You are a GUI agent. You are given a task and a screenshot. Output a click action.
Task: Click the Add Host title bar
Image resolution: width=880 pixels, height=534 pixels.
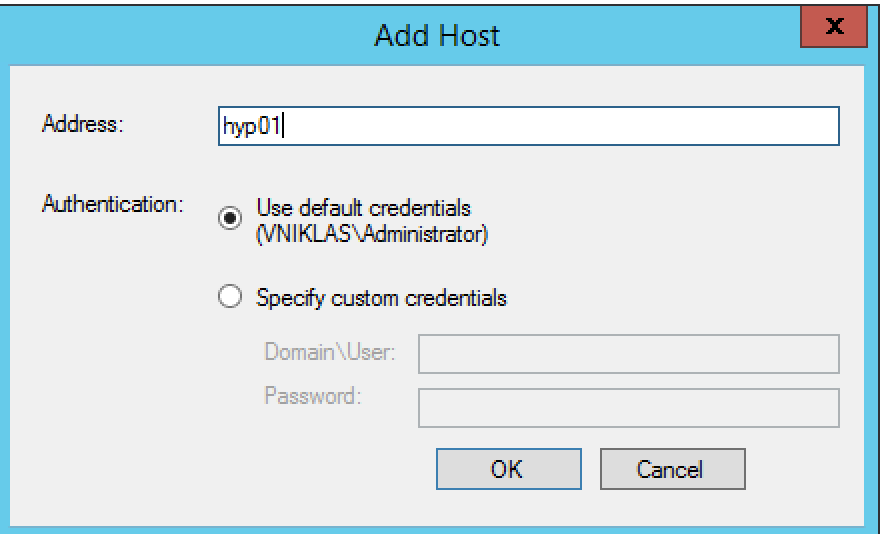(437, 35)
